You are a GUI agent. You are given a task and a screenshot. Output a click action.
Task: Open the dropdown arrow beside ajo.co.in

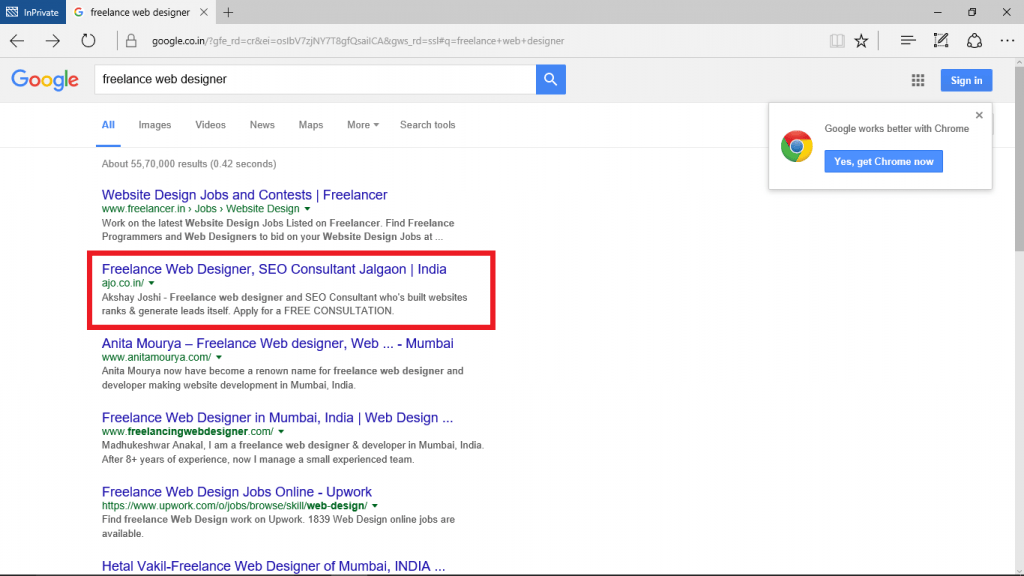[151, 283]
